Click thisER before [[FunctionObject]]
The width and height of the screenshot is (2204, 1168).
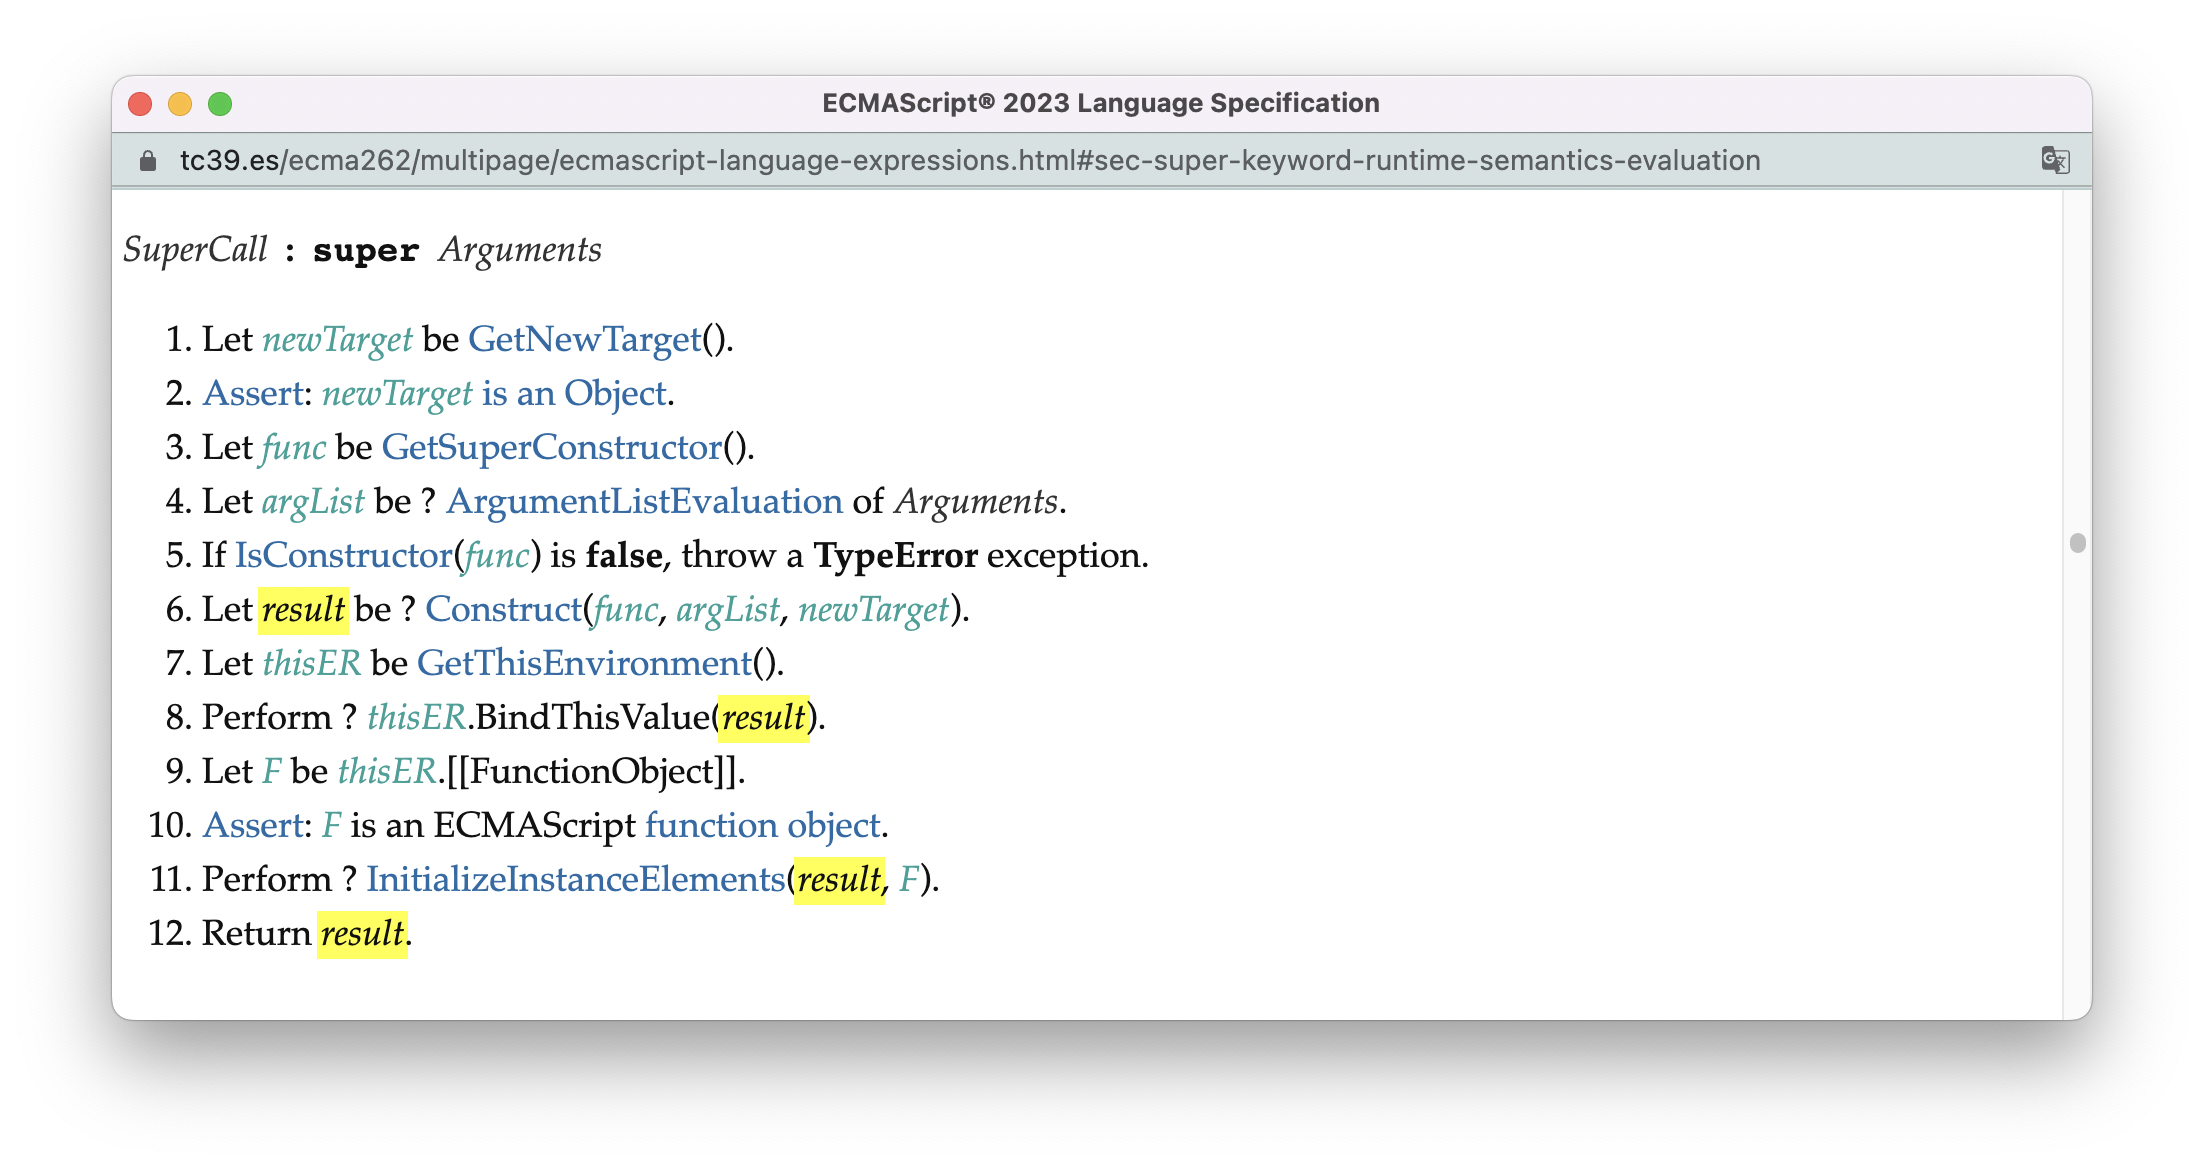[388, 771]
